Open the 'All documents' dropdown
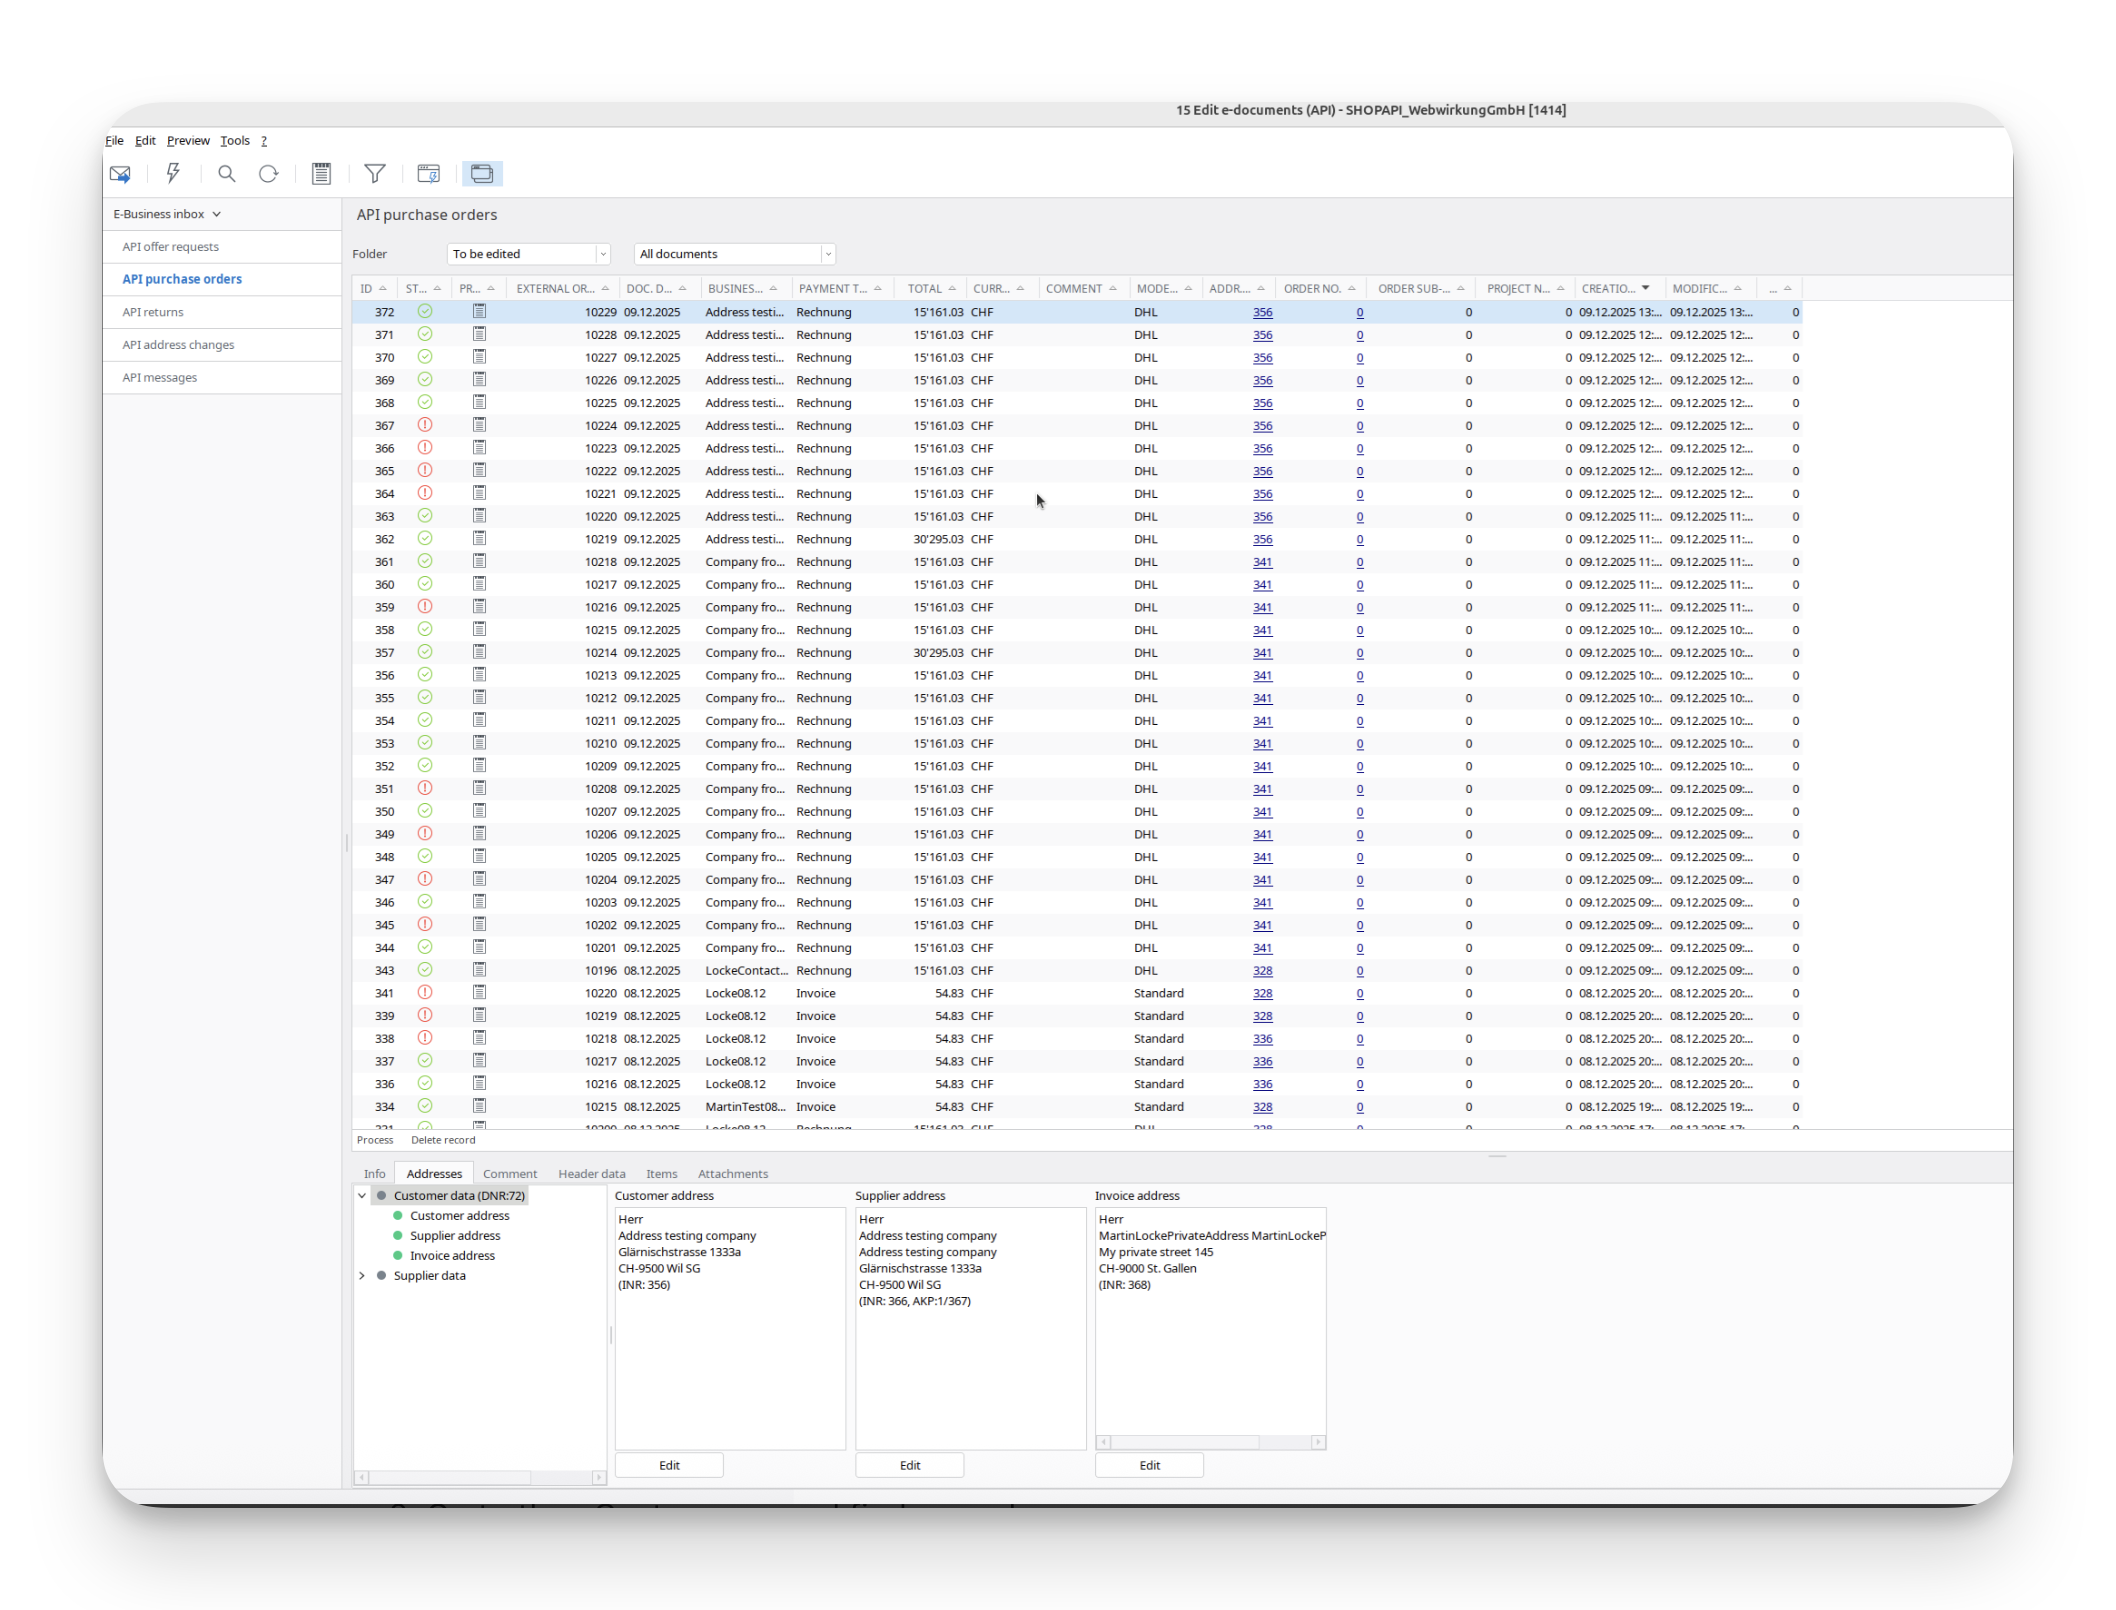The height and width of the screenshot is (1610, 2116). [x=827, y=254]
